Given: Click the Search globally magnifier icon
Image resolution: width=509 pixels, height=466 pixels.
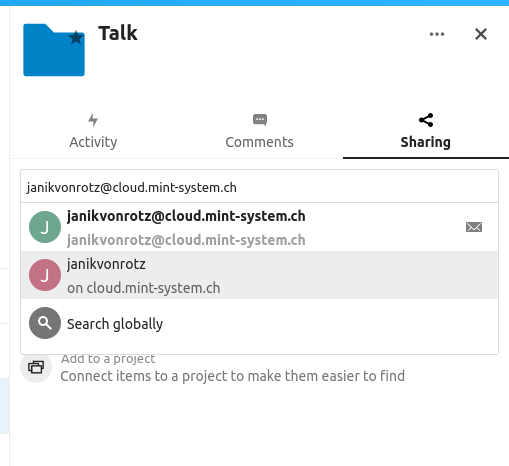Looking at the screenshot, I should [45, 323].
